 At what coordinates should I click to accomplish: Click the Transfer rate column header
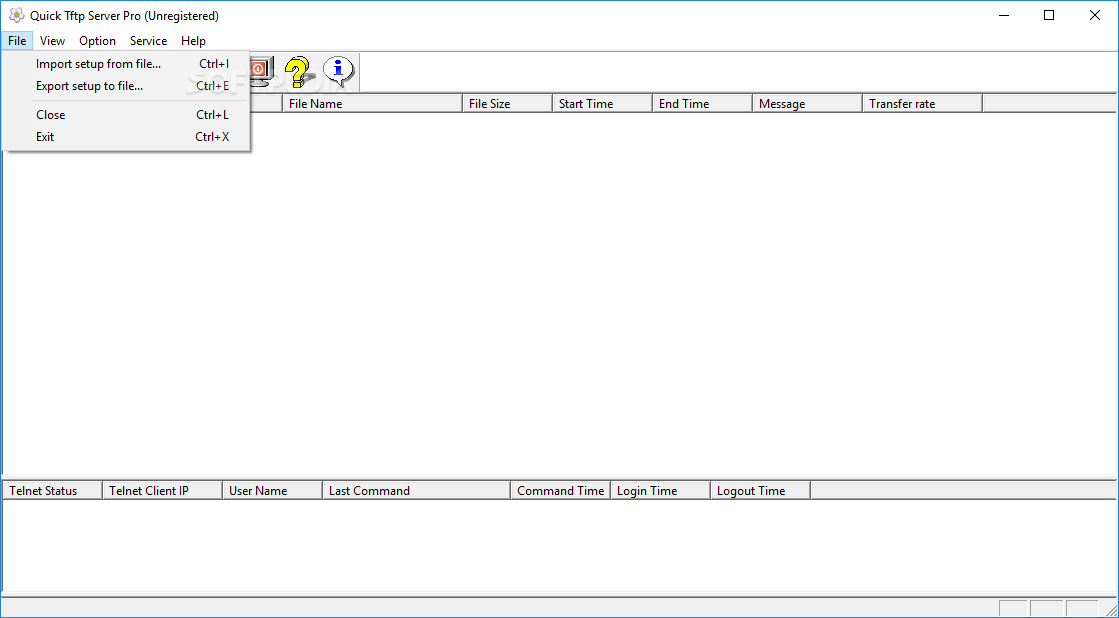coord(922,103)
